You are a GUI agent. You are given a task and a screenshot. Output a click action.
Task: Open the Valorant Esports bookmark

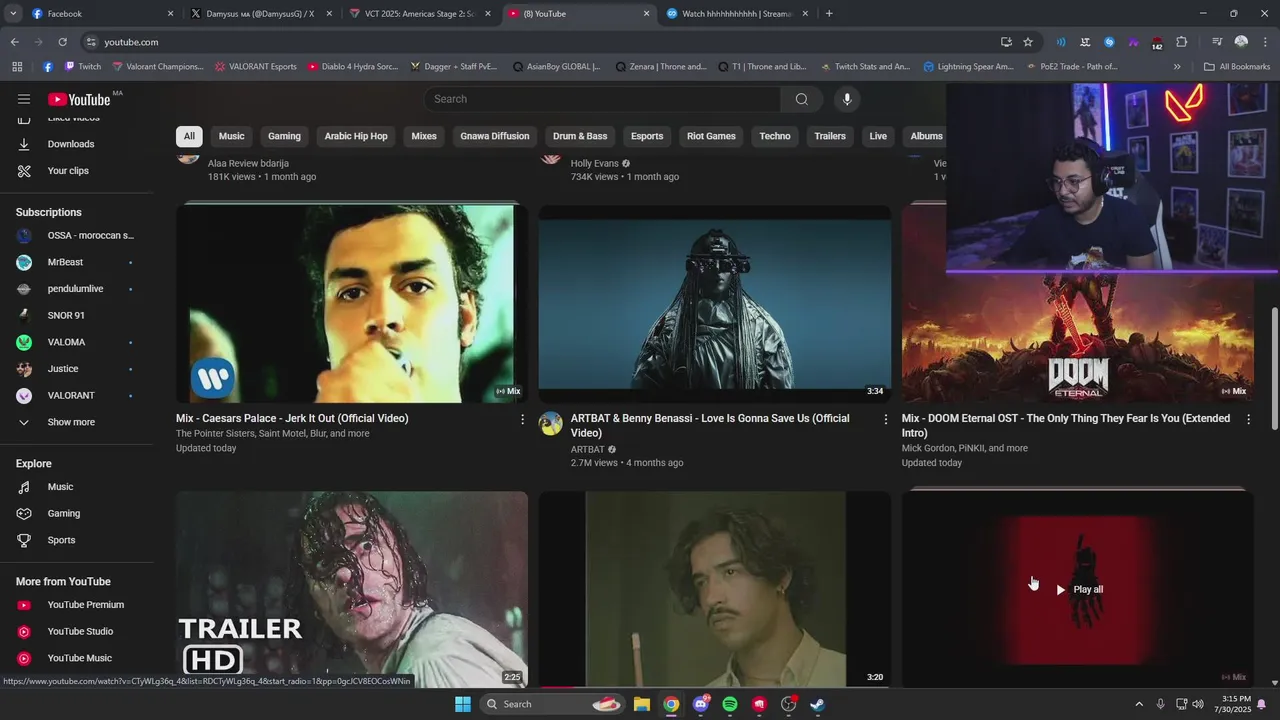(x=256, y=67)
